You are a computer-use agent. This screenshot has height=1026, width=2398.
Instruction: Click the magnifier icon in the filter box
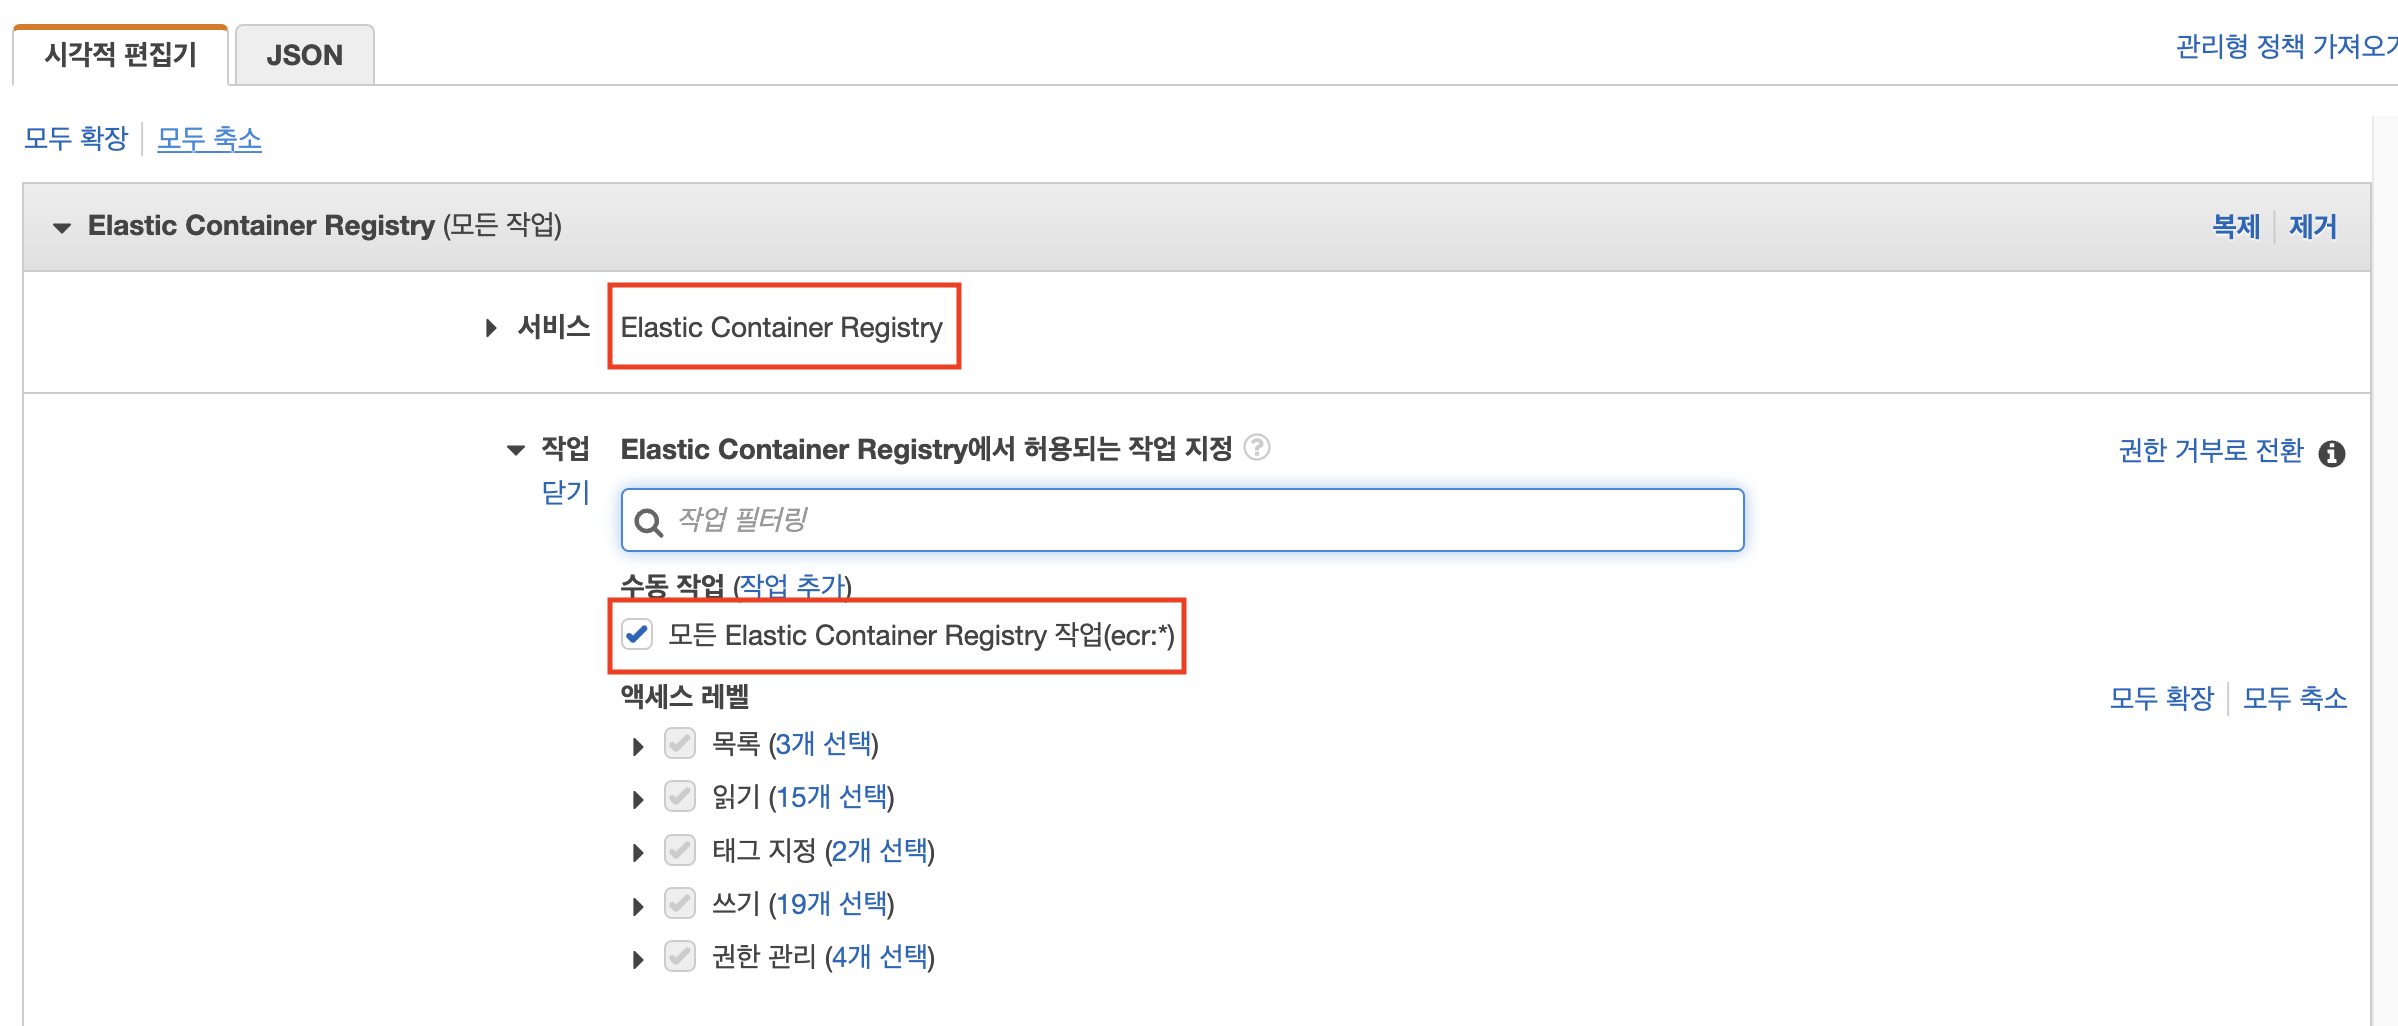tap(649, 522)
